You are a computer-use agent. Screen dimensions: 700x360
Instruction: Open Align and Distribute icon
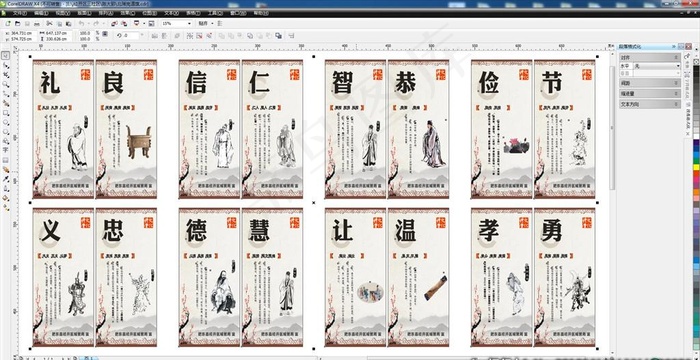tap(292, 35)
